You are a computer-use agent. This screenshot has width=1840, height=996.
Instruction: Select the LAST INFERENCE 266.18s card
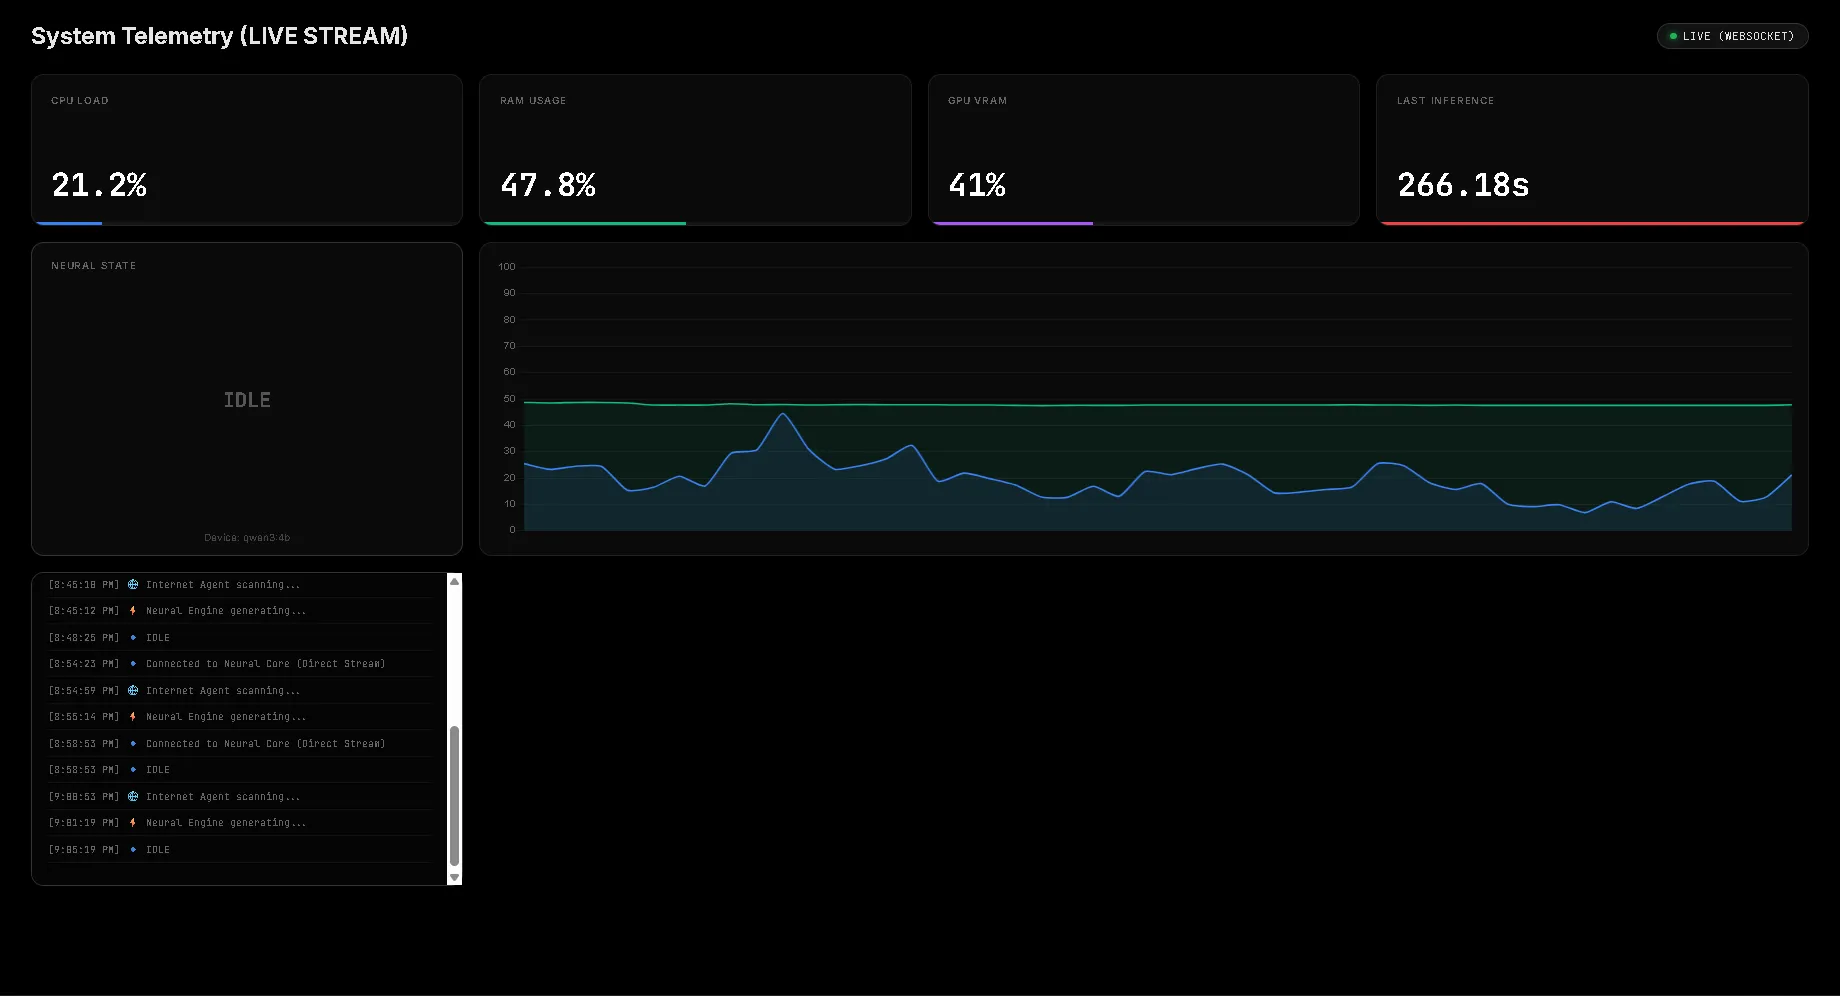tap(1592, 149)
